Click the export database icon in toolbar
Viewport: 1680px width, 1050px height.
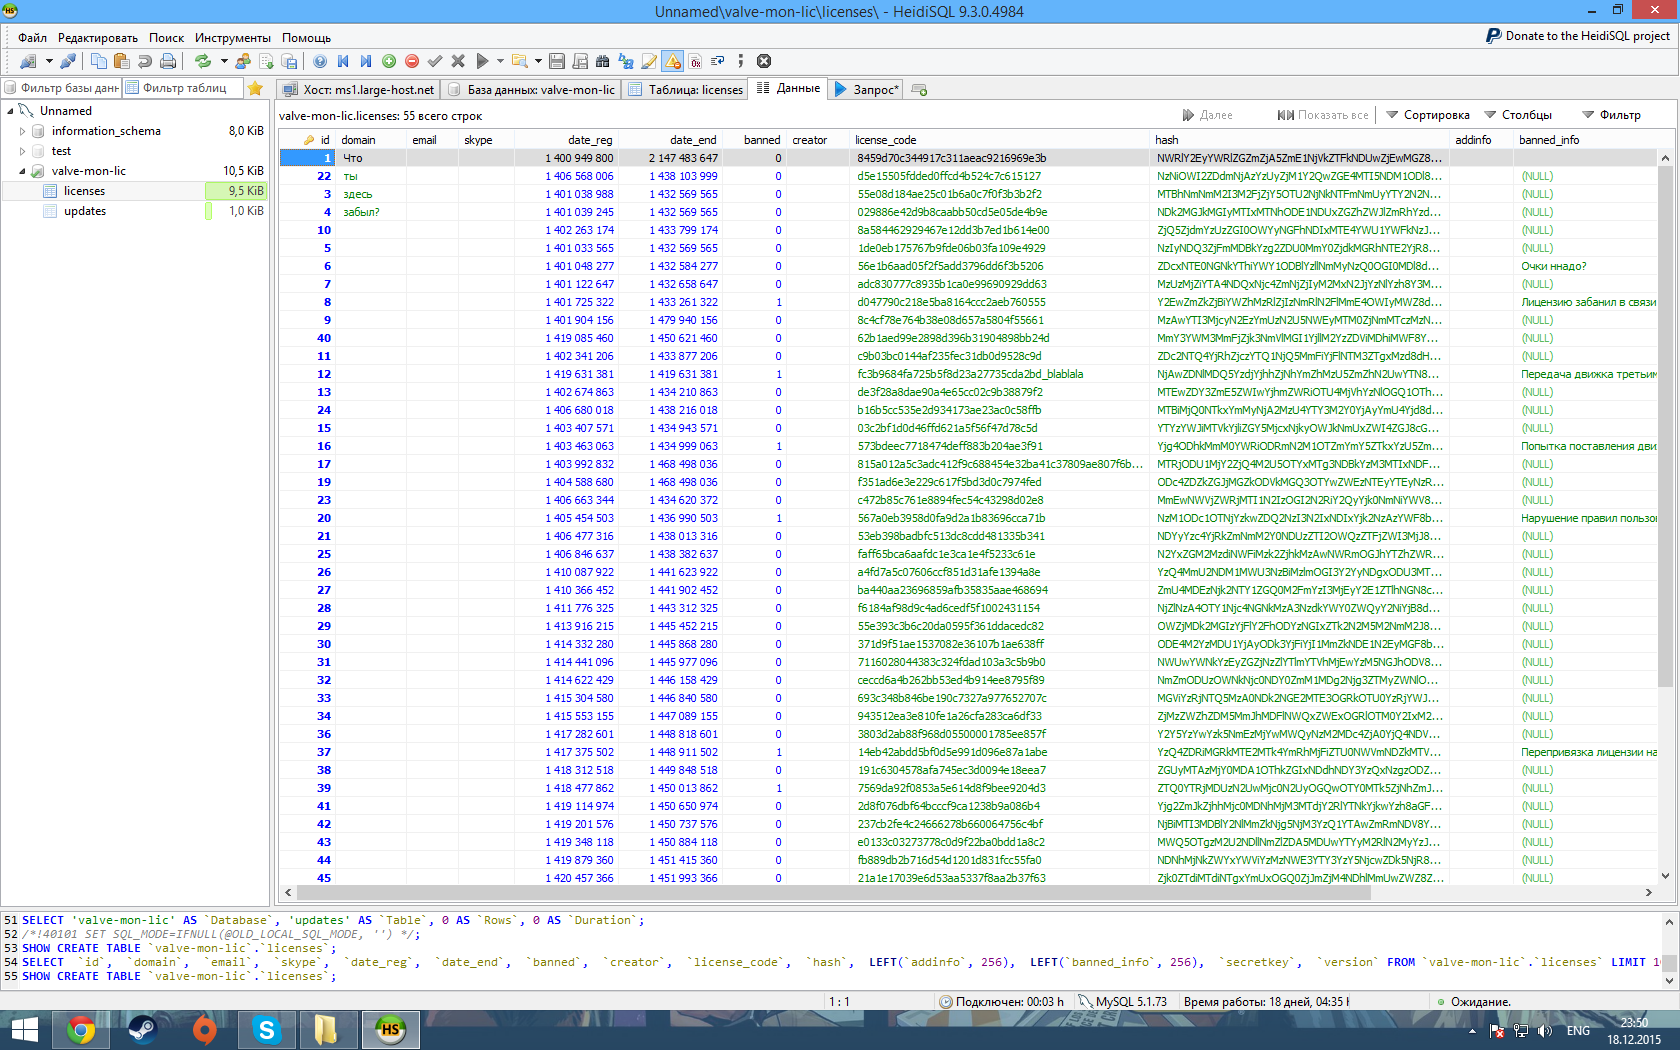coord(289,61)
